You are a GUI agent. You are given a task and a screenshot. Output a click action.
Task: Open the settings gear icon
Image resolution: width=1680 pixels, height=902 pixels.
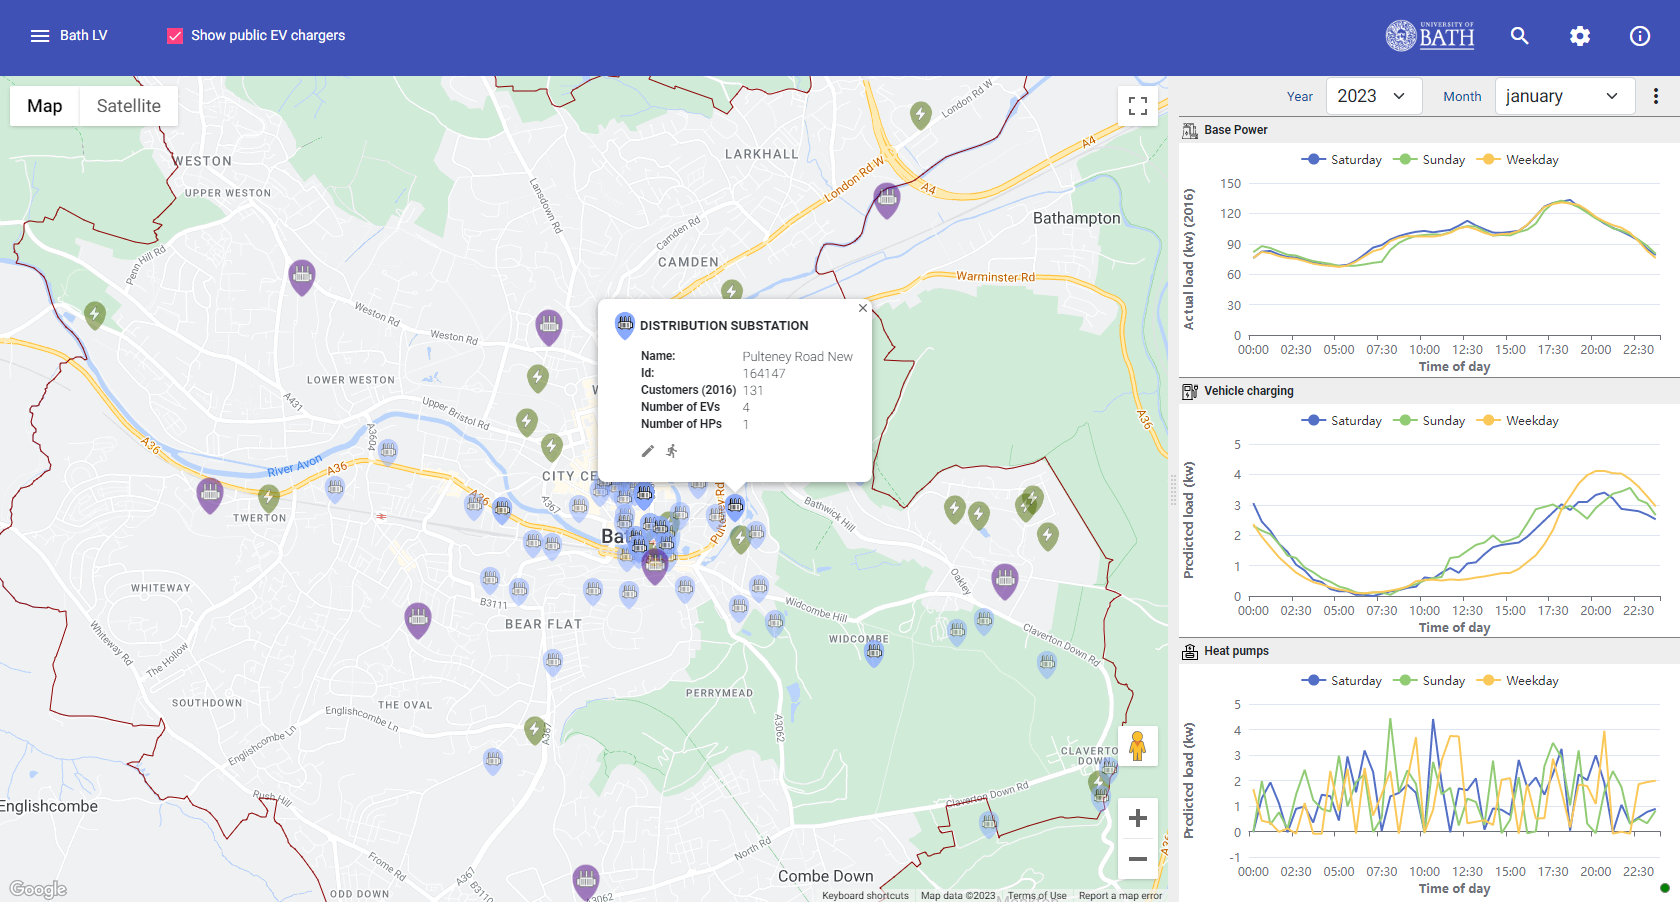point(1579,36)
